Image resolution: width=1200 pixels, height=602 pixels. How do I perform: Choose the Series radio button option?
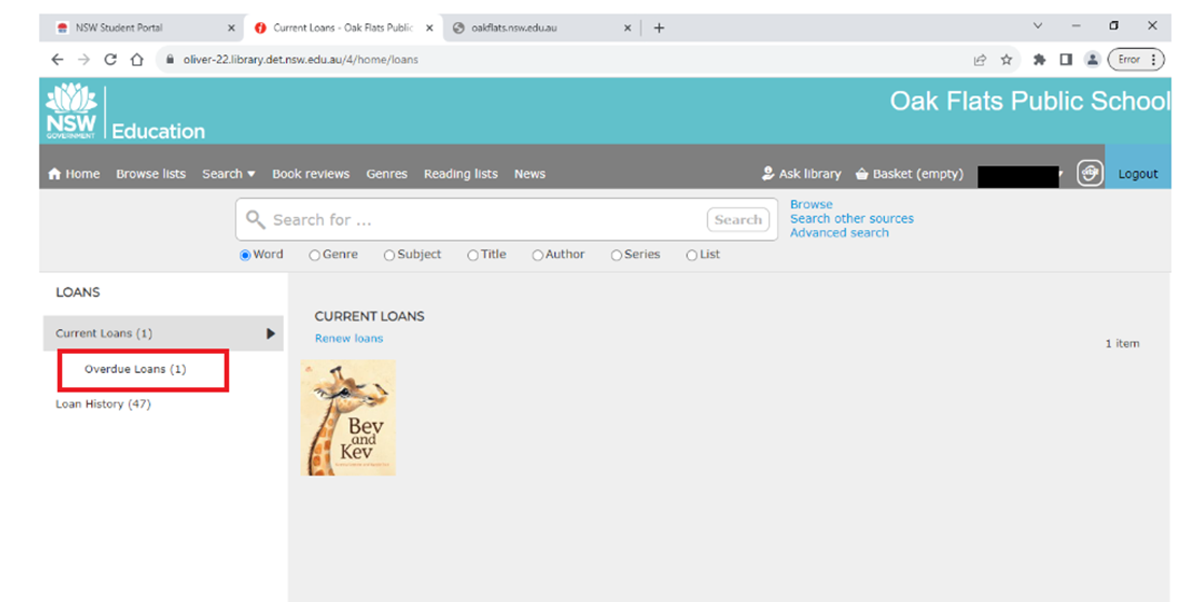tap(616, 255)
